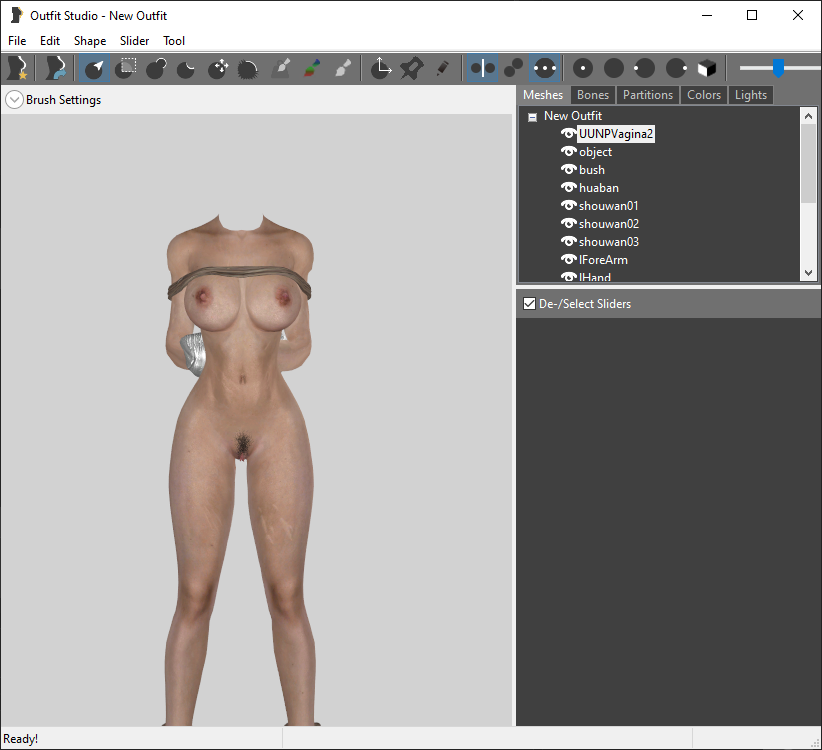Select the lForeArm mesh name
The width and height of the screenshot is (822, 750).
tap(603, 260)
